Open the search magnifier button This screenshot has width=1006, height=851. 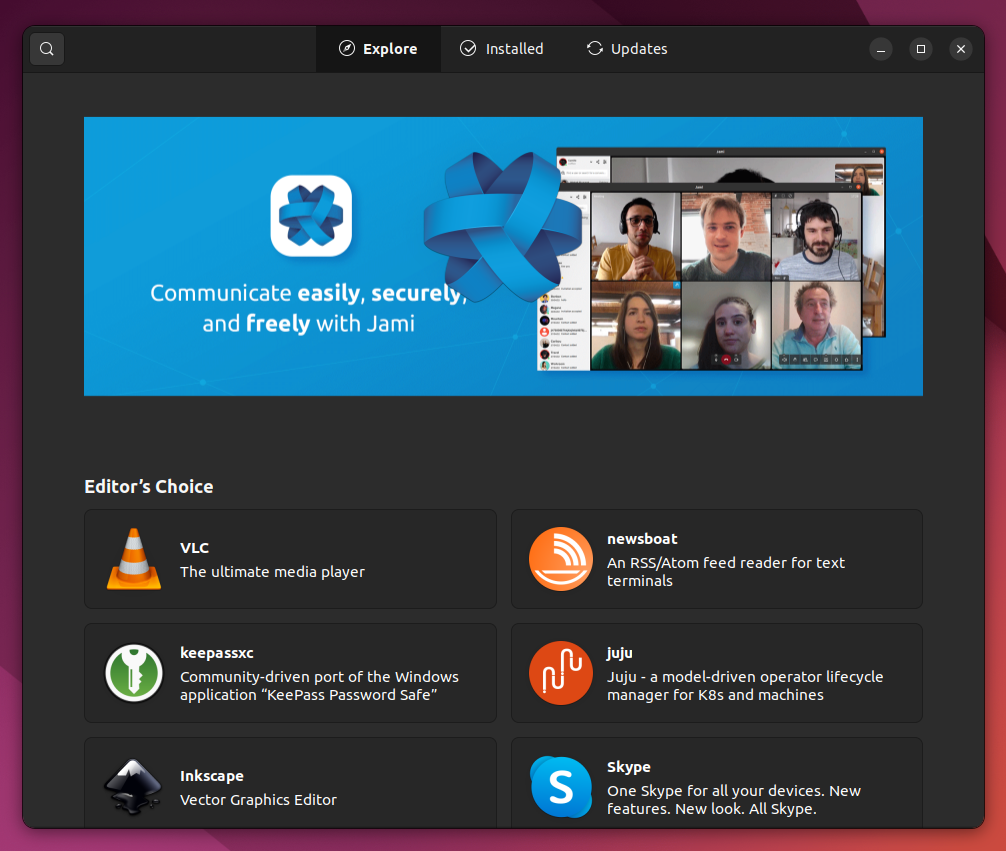point(47,49)
